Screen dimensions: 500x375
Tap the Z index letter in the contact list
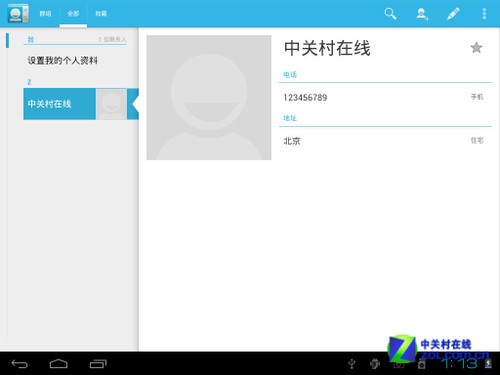(x=29, y=82)
